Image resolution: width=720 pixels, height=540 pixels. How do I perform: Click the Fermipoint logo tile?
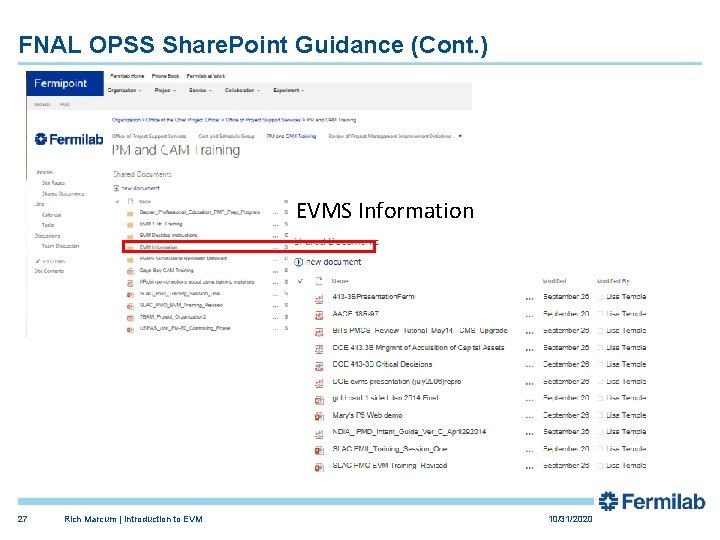tap(65, 84)
